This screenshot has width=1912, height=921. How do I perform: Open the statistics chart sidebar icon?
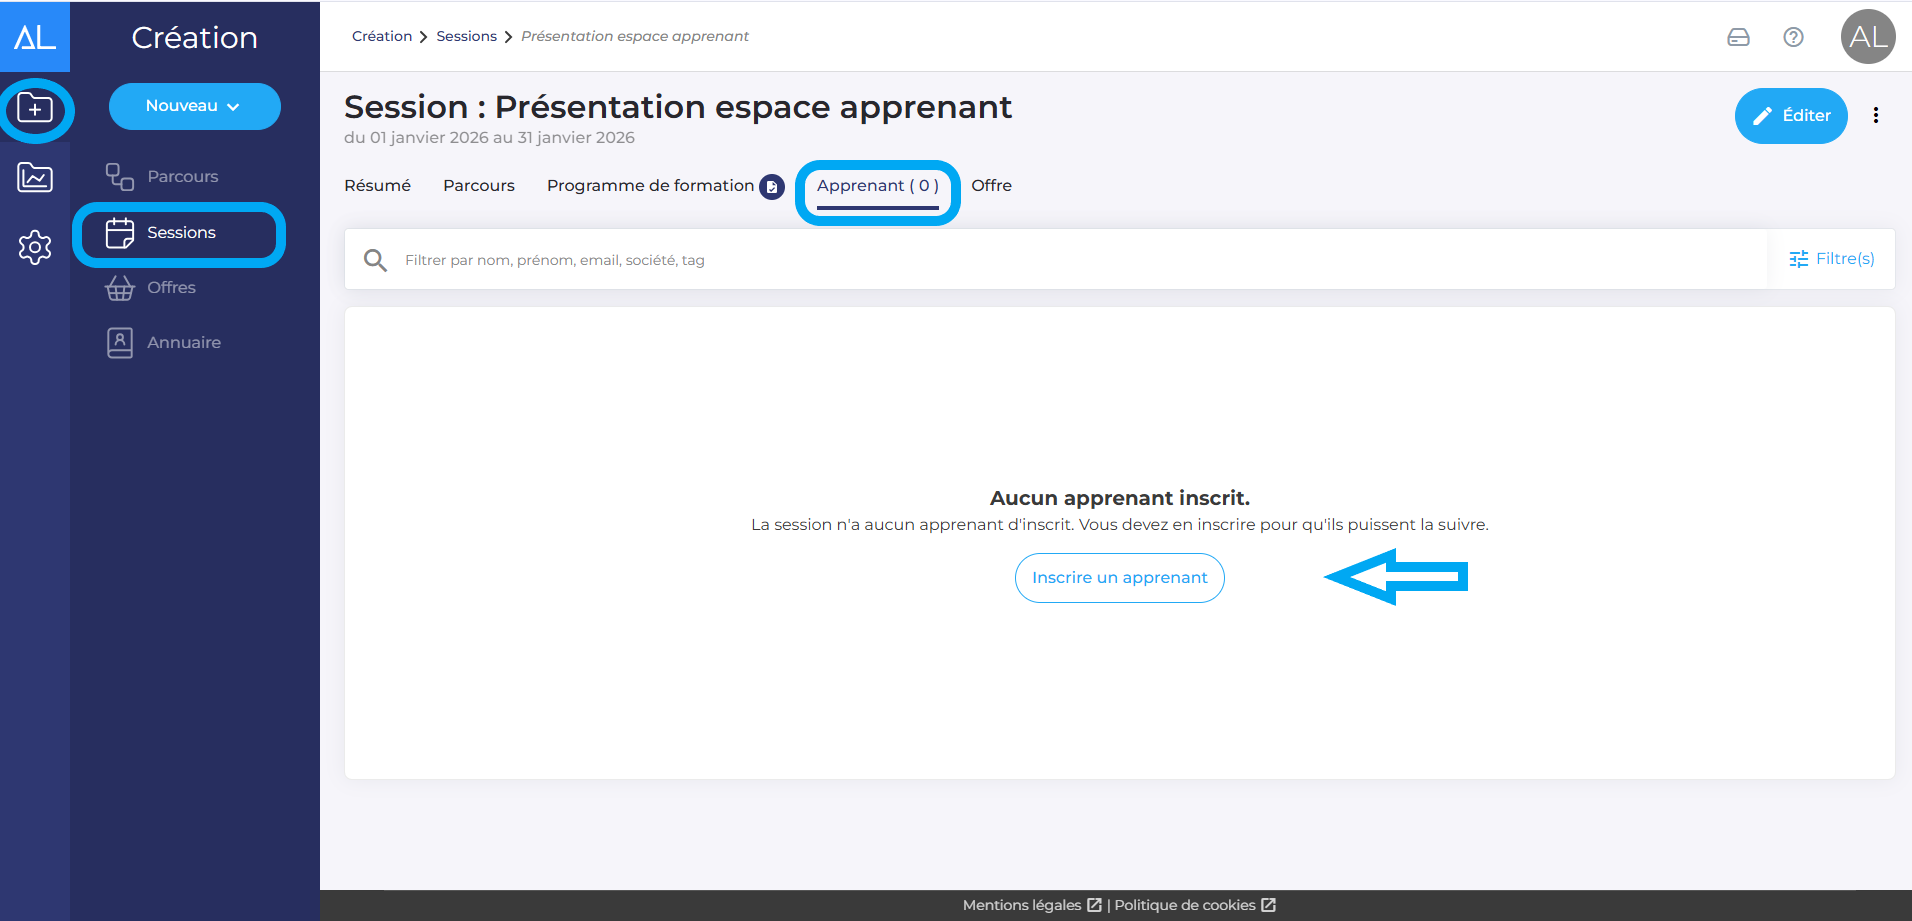pyautogui.click(x=35, y=178)
